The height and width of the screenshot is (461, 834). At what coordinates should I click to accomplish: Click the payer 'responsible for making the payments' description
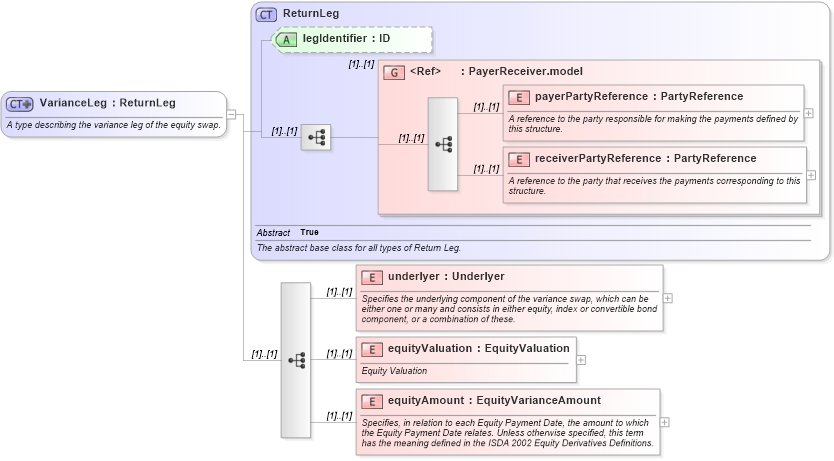653,124
